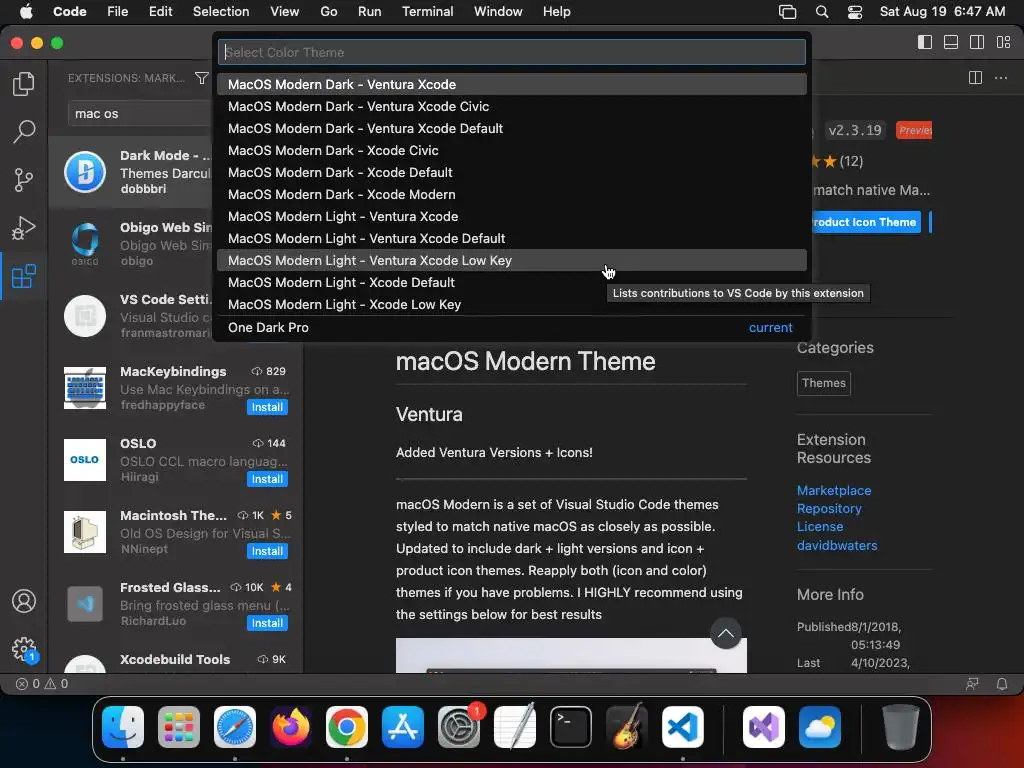This screenshot has width=1024, height=768.
Task: Open Google Chrome from the Dock
Action: (x=347, y=726)
